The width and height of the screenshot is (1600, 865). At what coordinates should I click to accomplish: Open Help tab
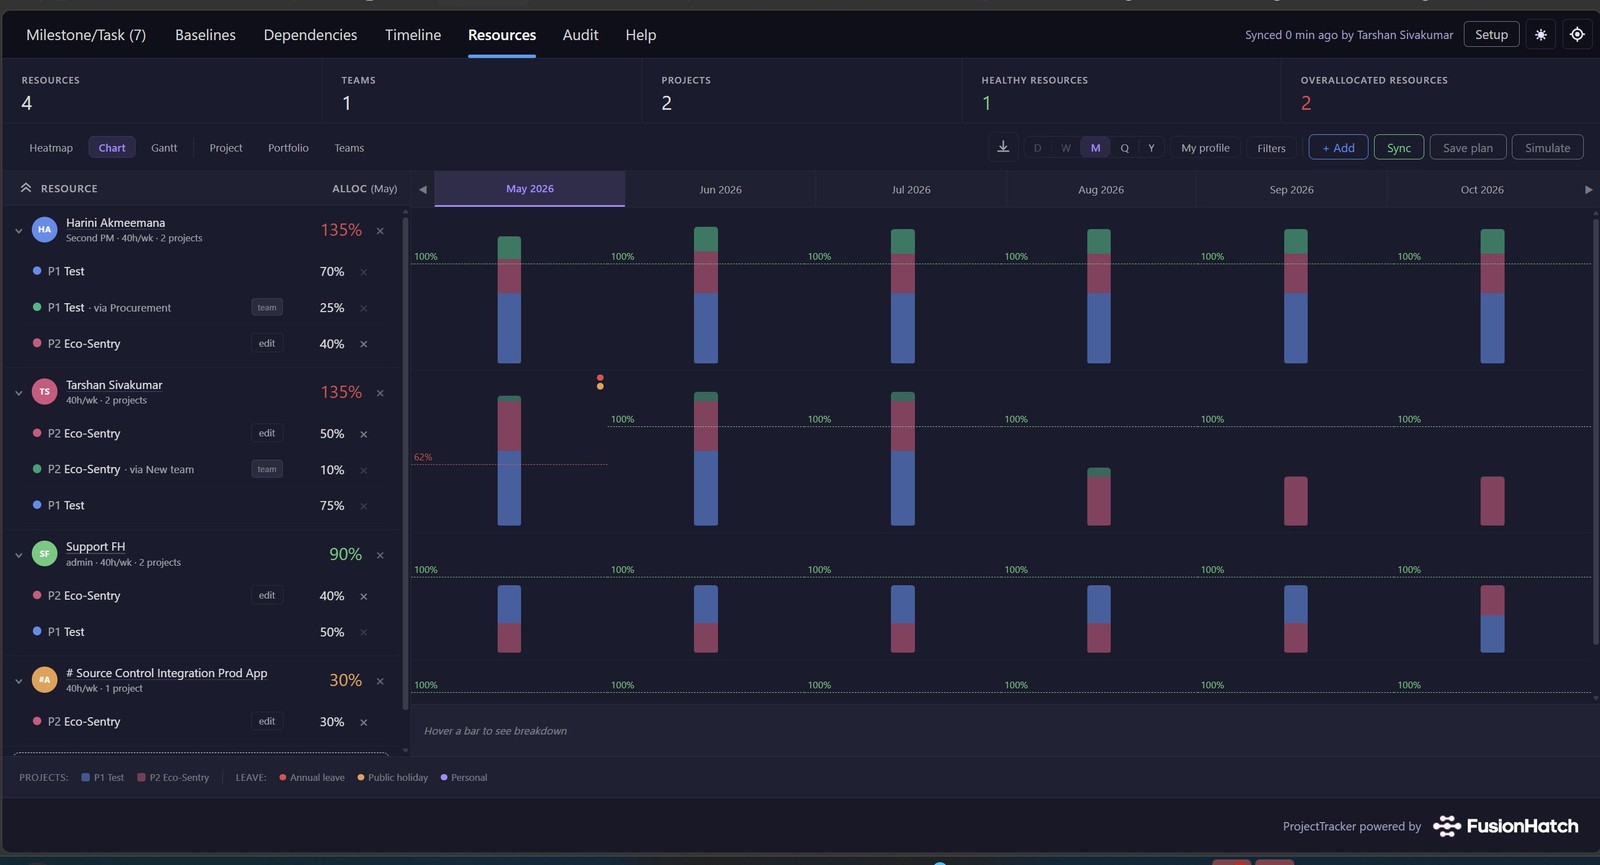tap(641, 35)
